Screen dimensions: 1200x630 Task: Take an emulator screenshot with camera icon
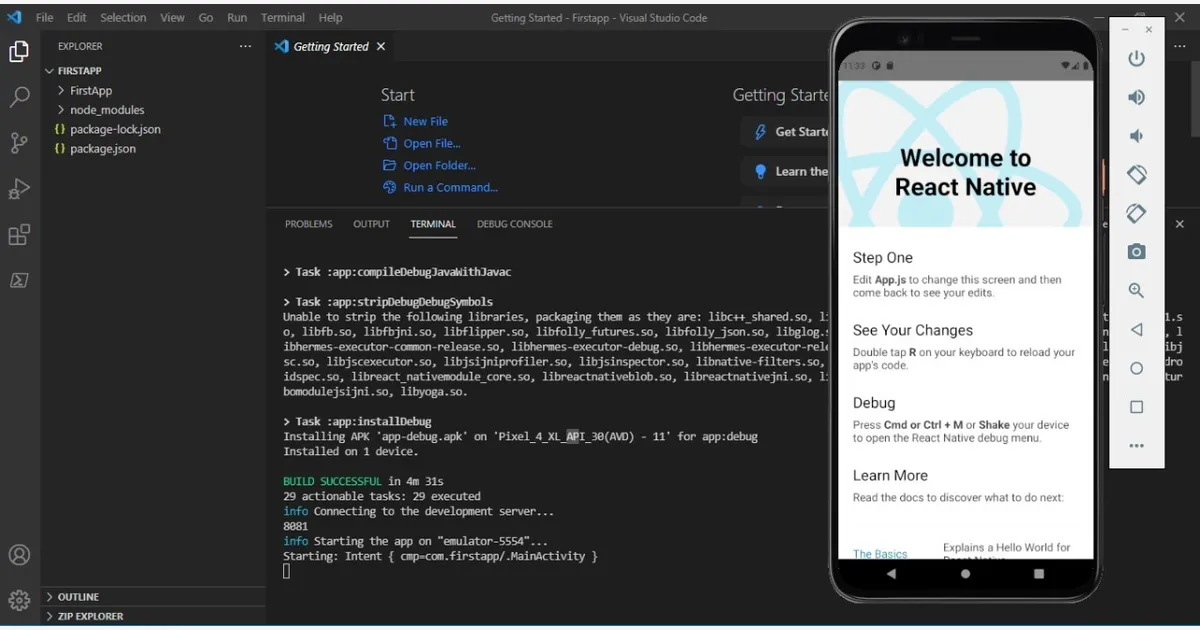(1136, 252)
